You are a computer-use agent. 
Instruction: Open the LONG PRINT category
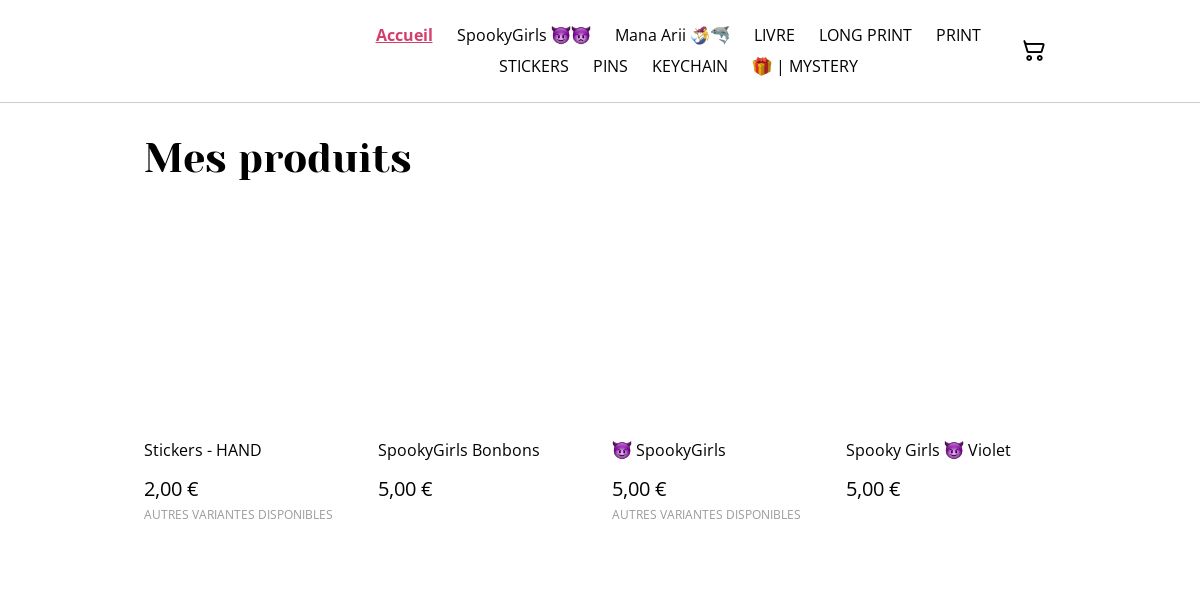[x=865, y=35]
